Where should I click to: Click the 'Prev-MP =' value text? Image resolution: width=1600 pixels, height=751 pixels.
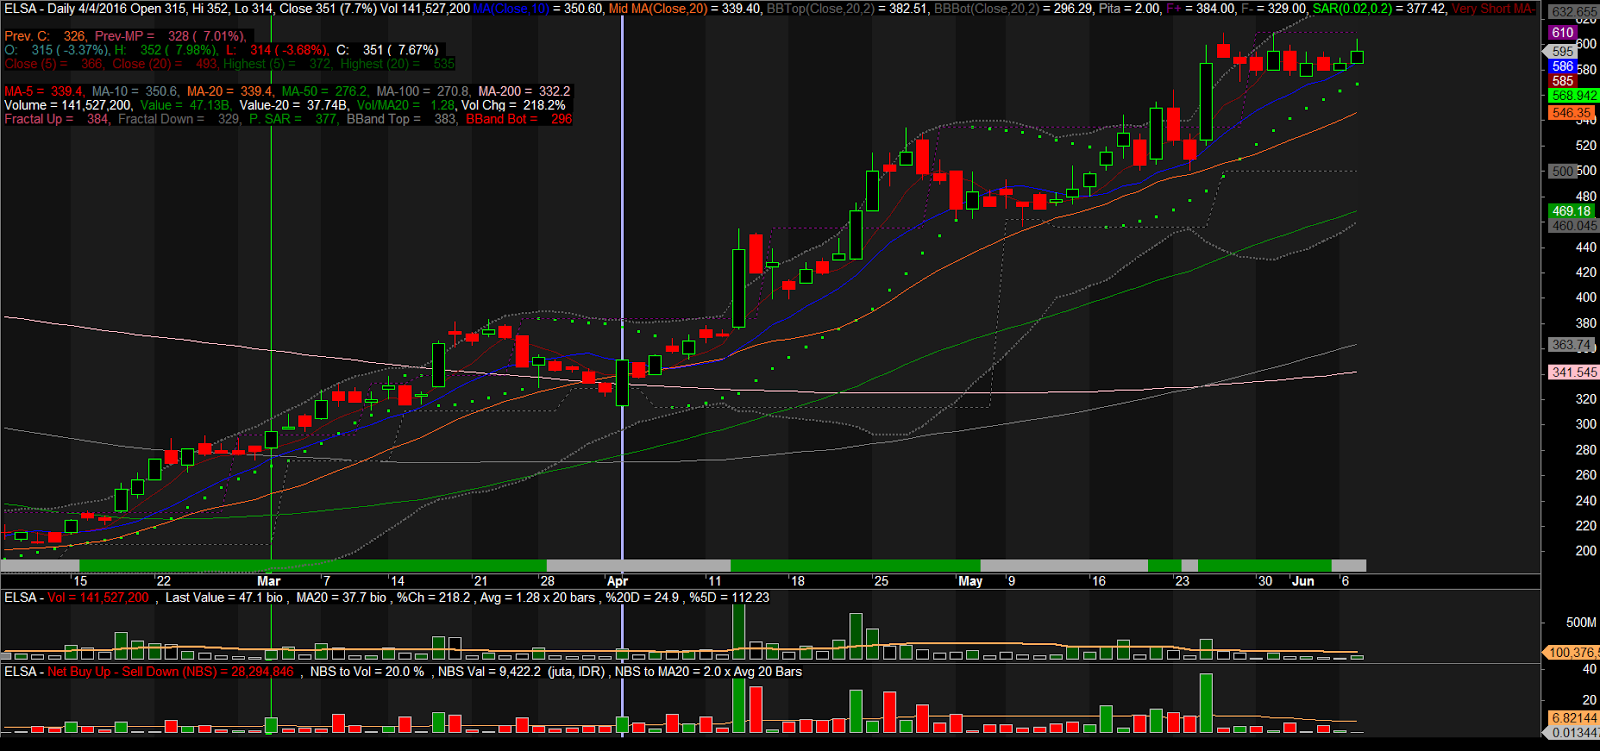tap(171, 36)
